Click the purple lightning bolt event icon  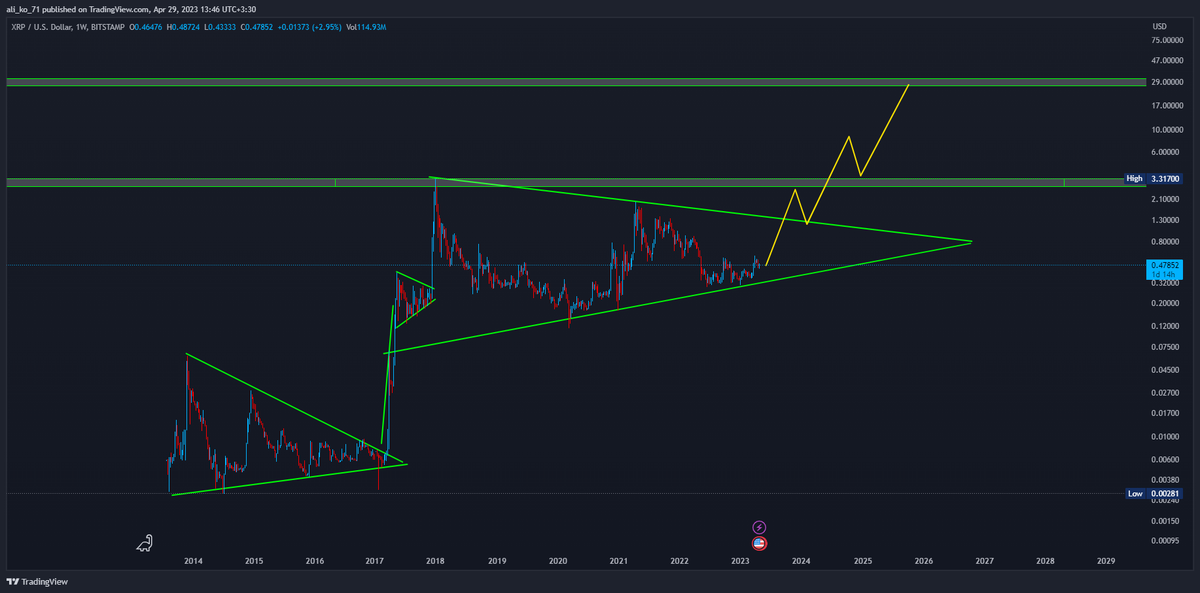759,527
